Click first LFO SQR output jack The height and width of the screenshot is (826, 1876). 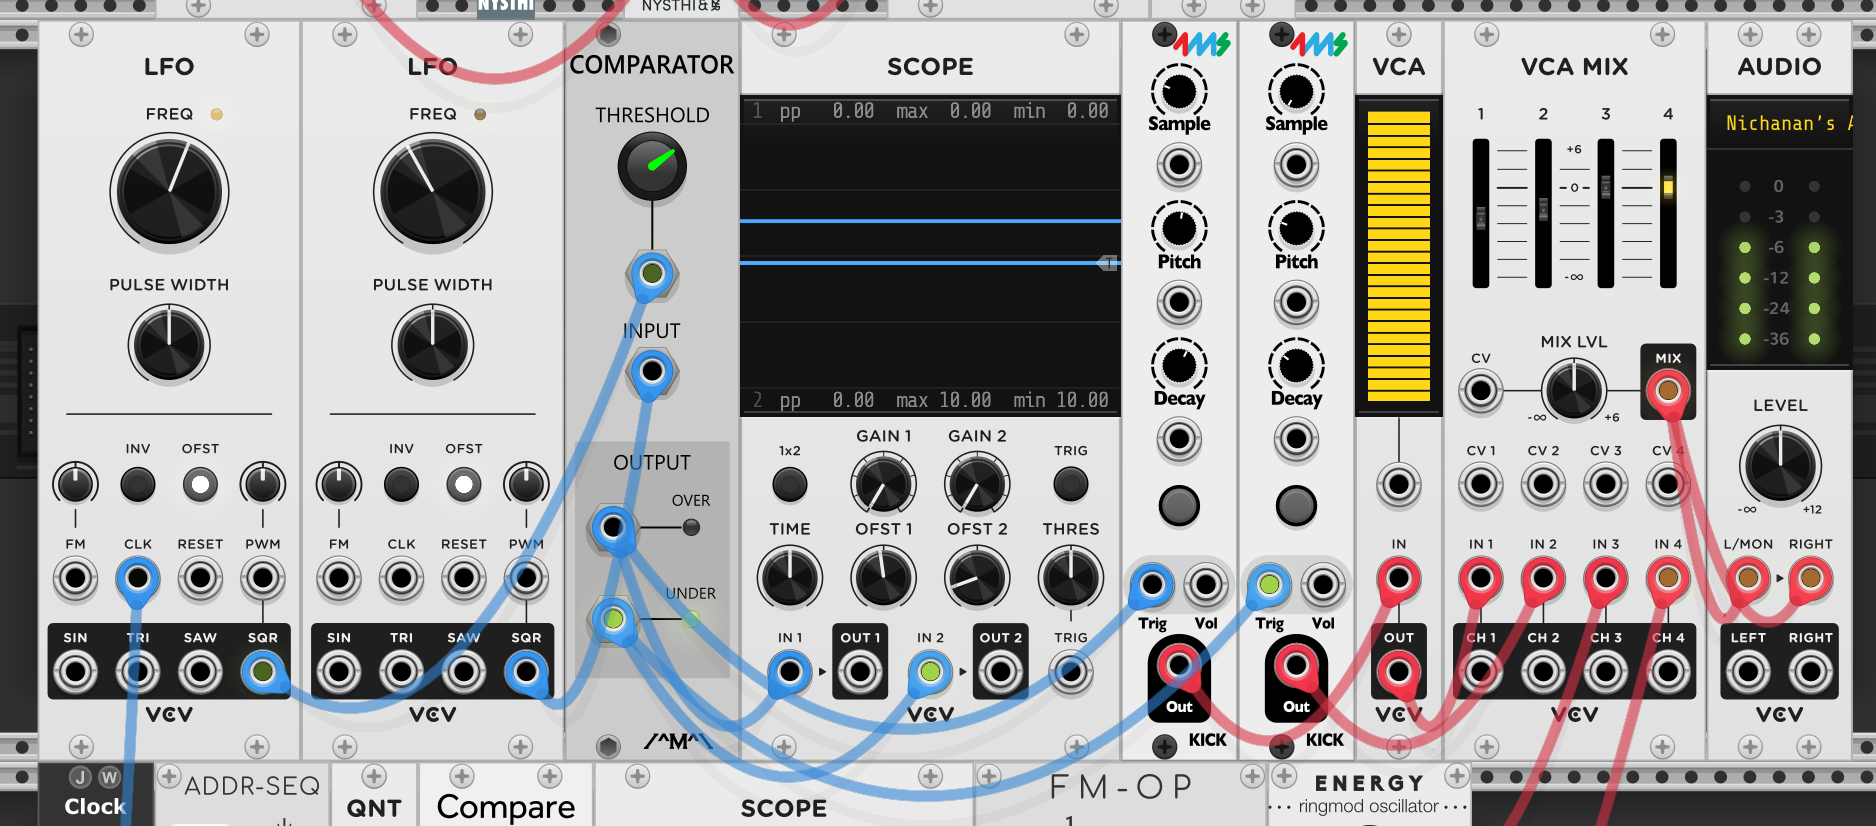263,672
